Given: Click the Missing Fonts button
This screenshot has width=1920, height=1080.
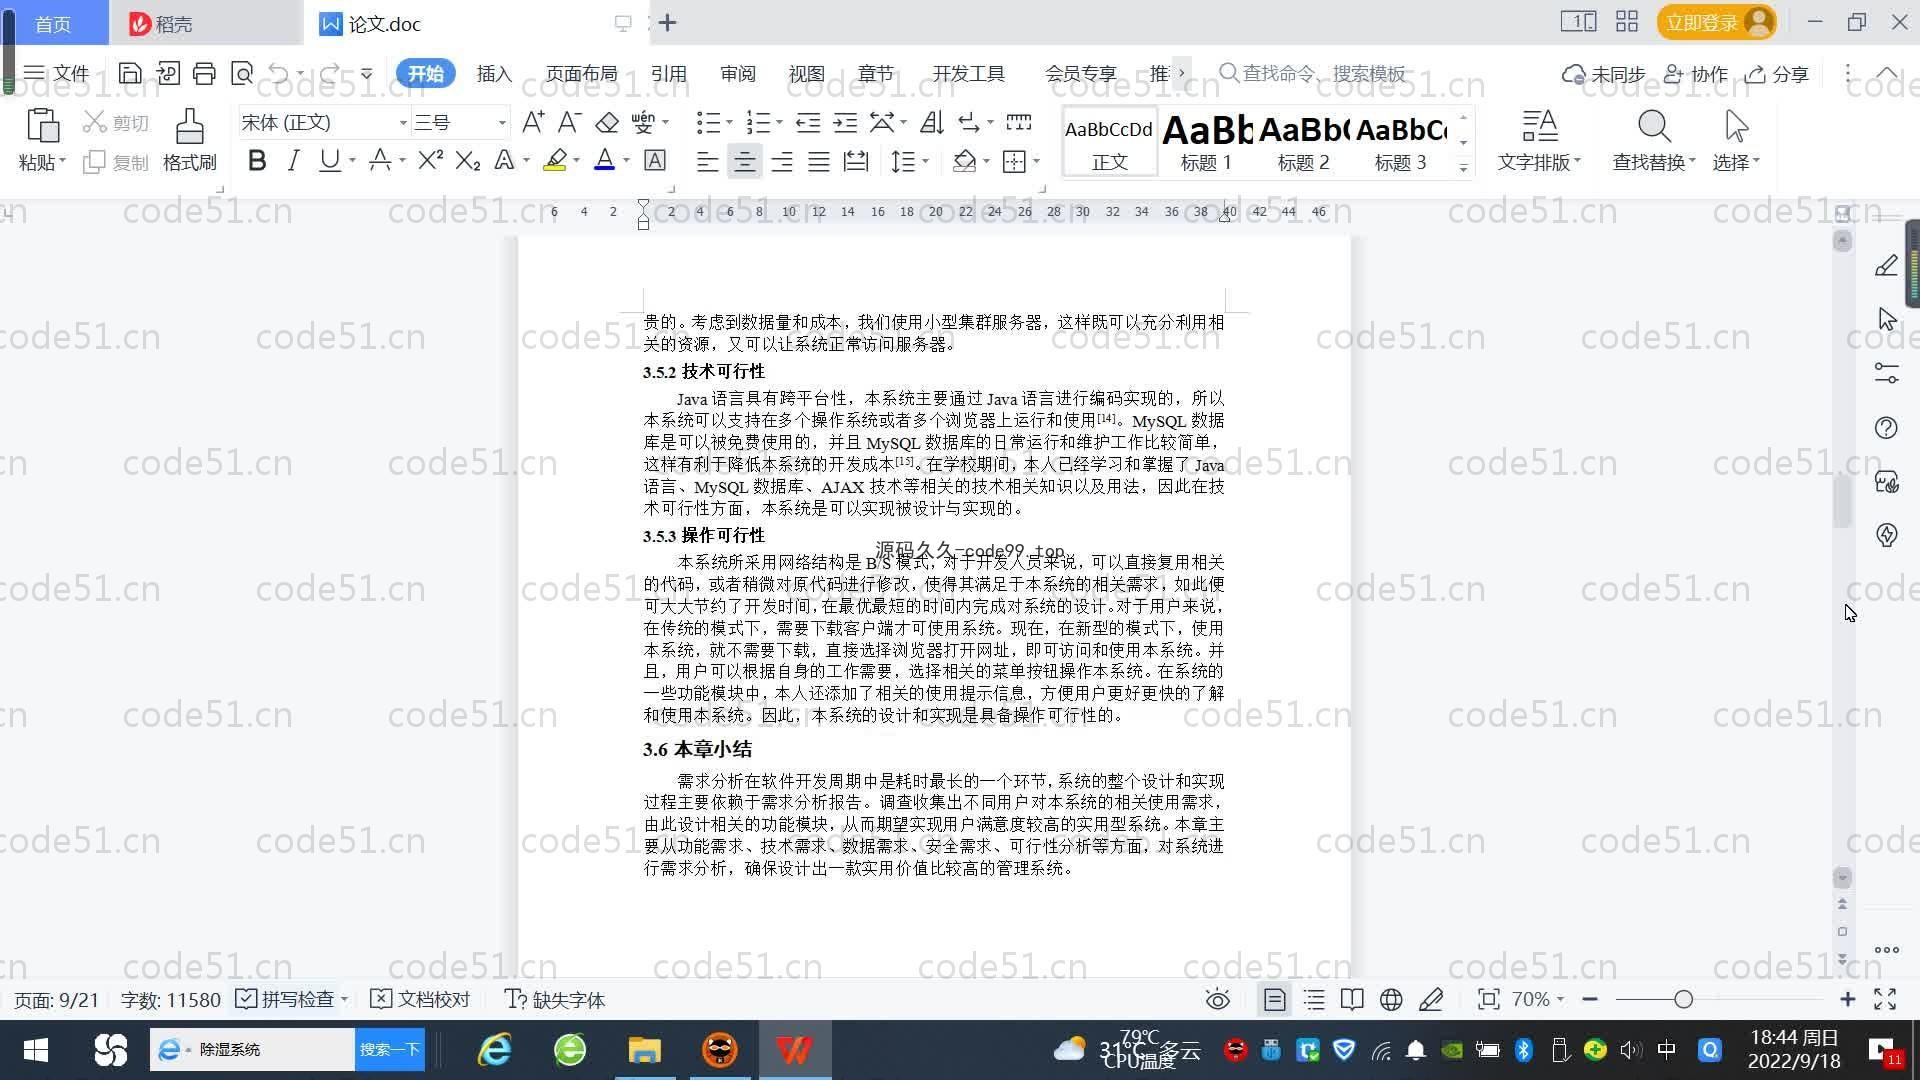Looking at the screenshot, I should (555, 999).
